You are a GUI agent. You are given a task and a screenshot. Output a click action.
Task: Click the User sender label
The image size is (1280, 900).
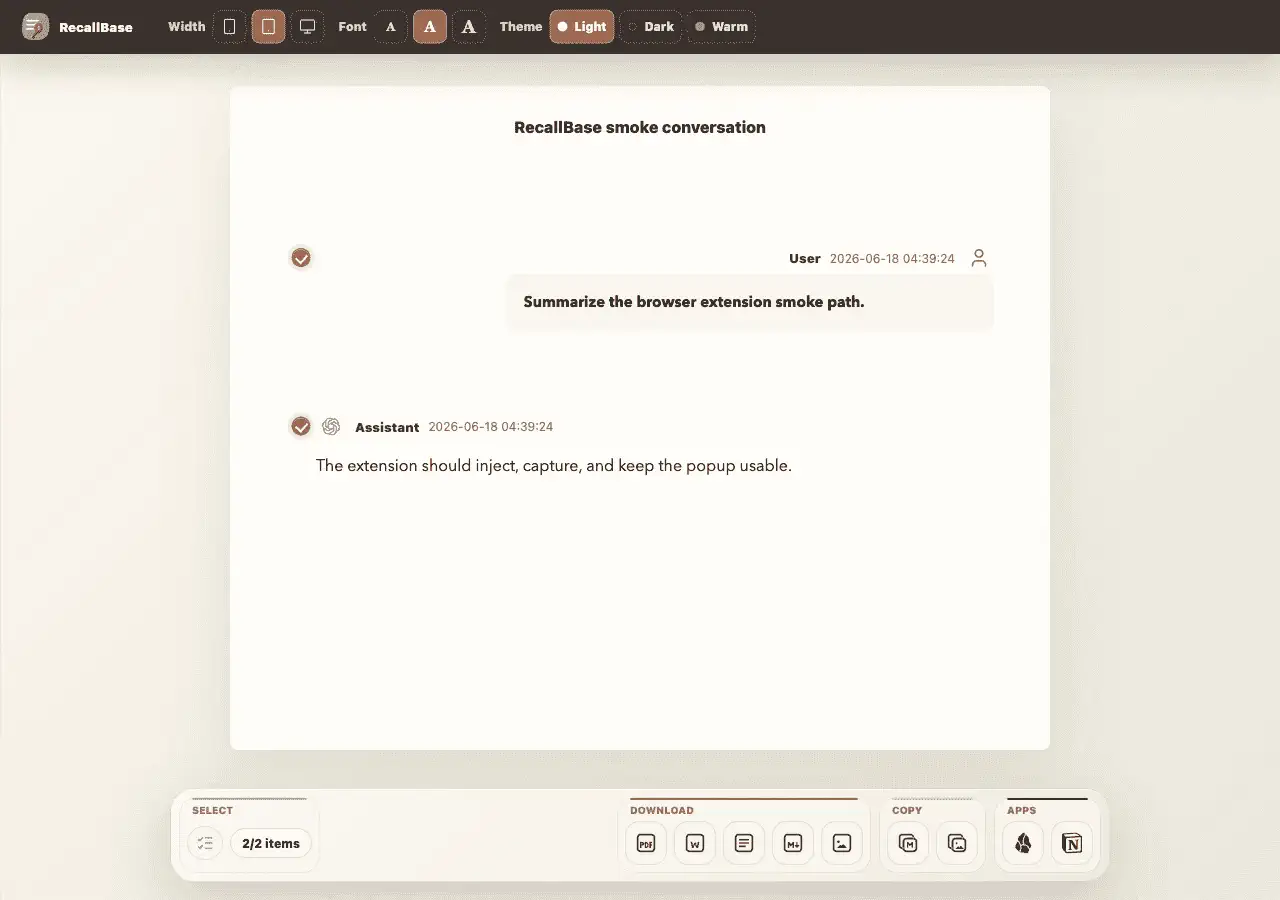(805, 258)
